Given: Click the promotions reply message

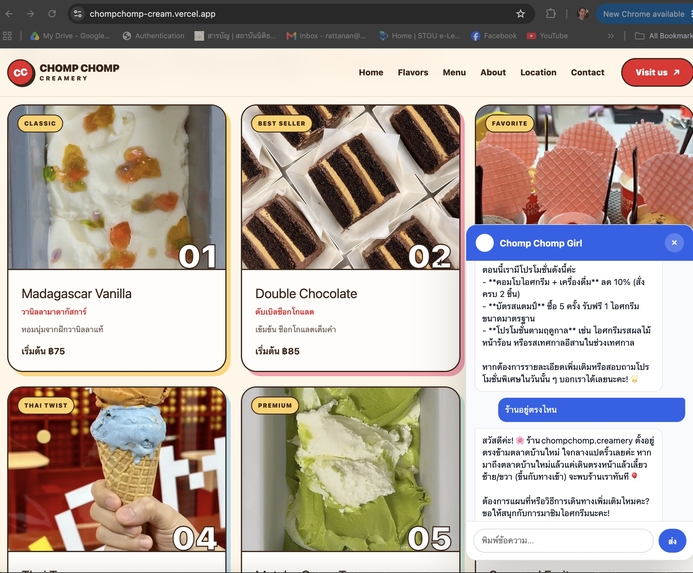Looking at the screenshot, I should coord(568,325).
